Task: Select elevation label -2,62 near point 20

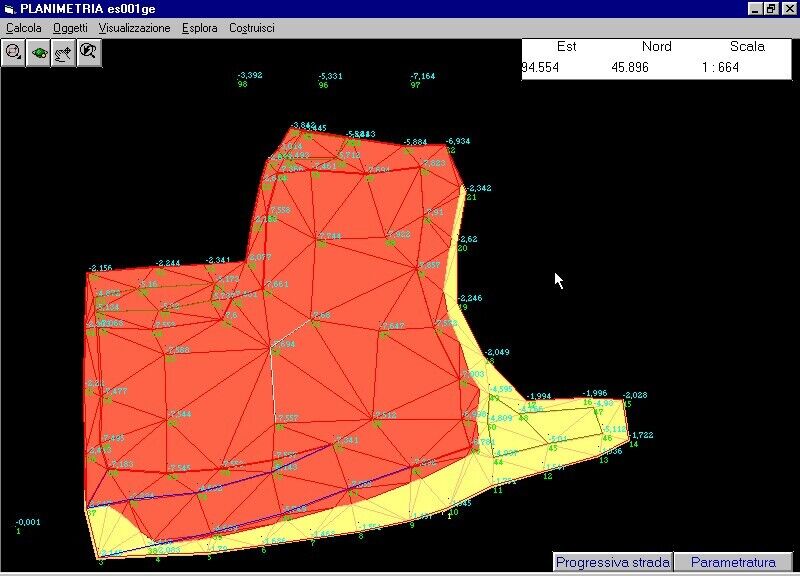Action: click(x=468, y=239)
